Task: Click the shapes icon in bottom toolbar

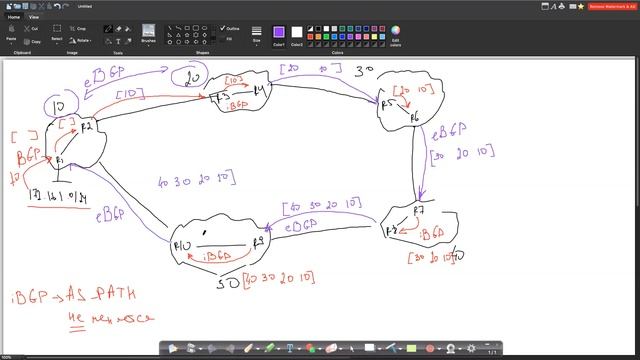Action: pos(311,348)
